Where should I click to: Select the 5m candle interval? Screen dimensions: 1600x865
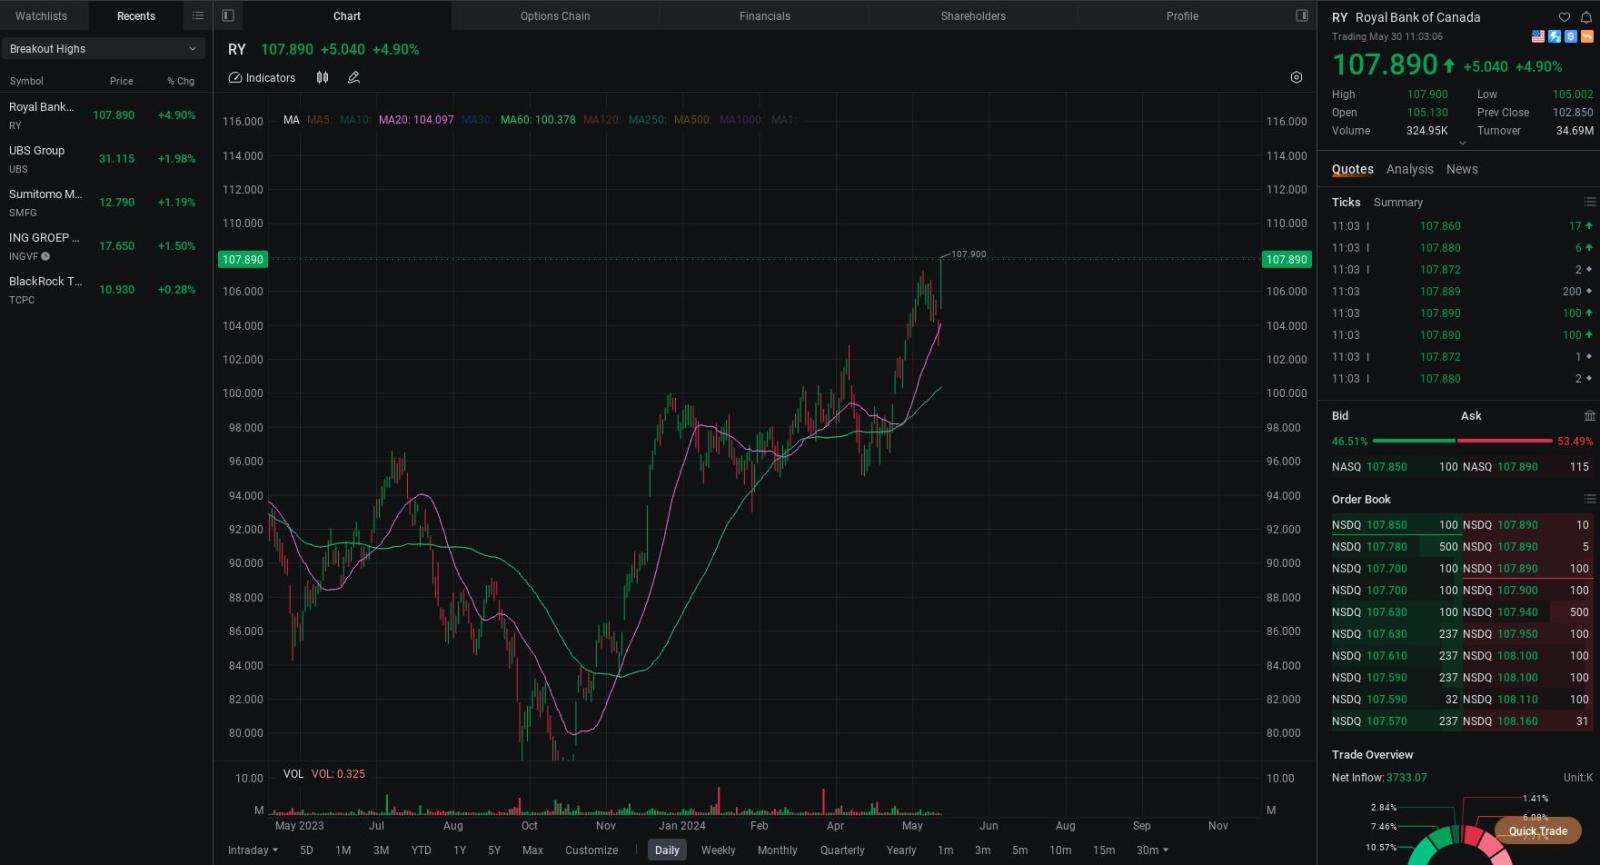1020,850
